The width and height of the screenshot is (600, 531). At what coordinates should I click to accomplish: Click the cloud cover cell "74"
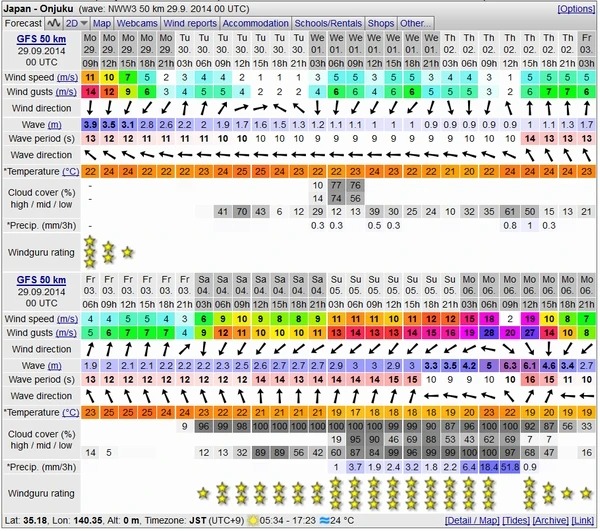[x=336, y=199]
